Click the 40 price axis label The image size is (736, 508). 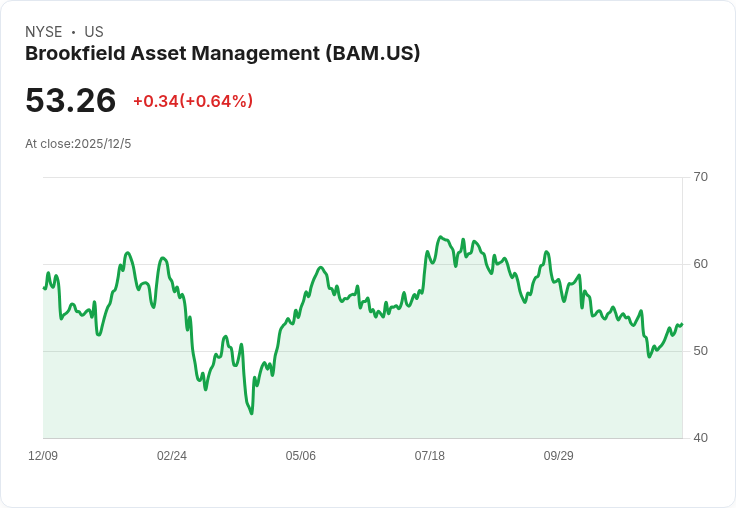coord(700,438)
